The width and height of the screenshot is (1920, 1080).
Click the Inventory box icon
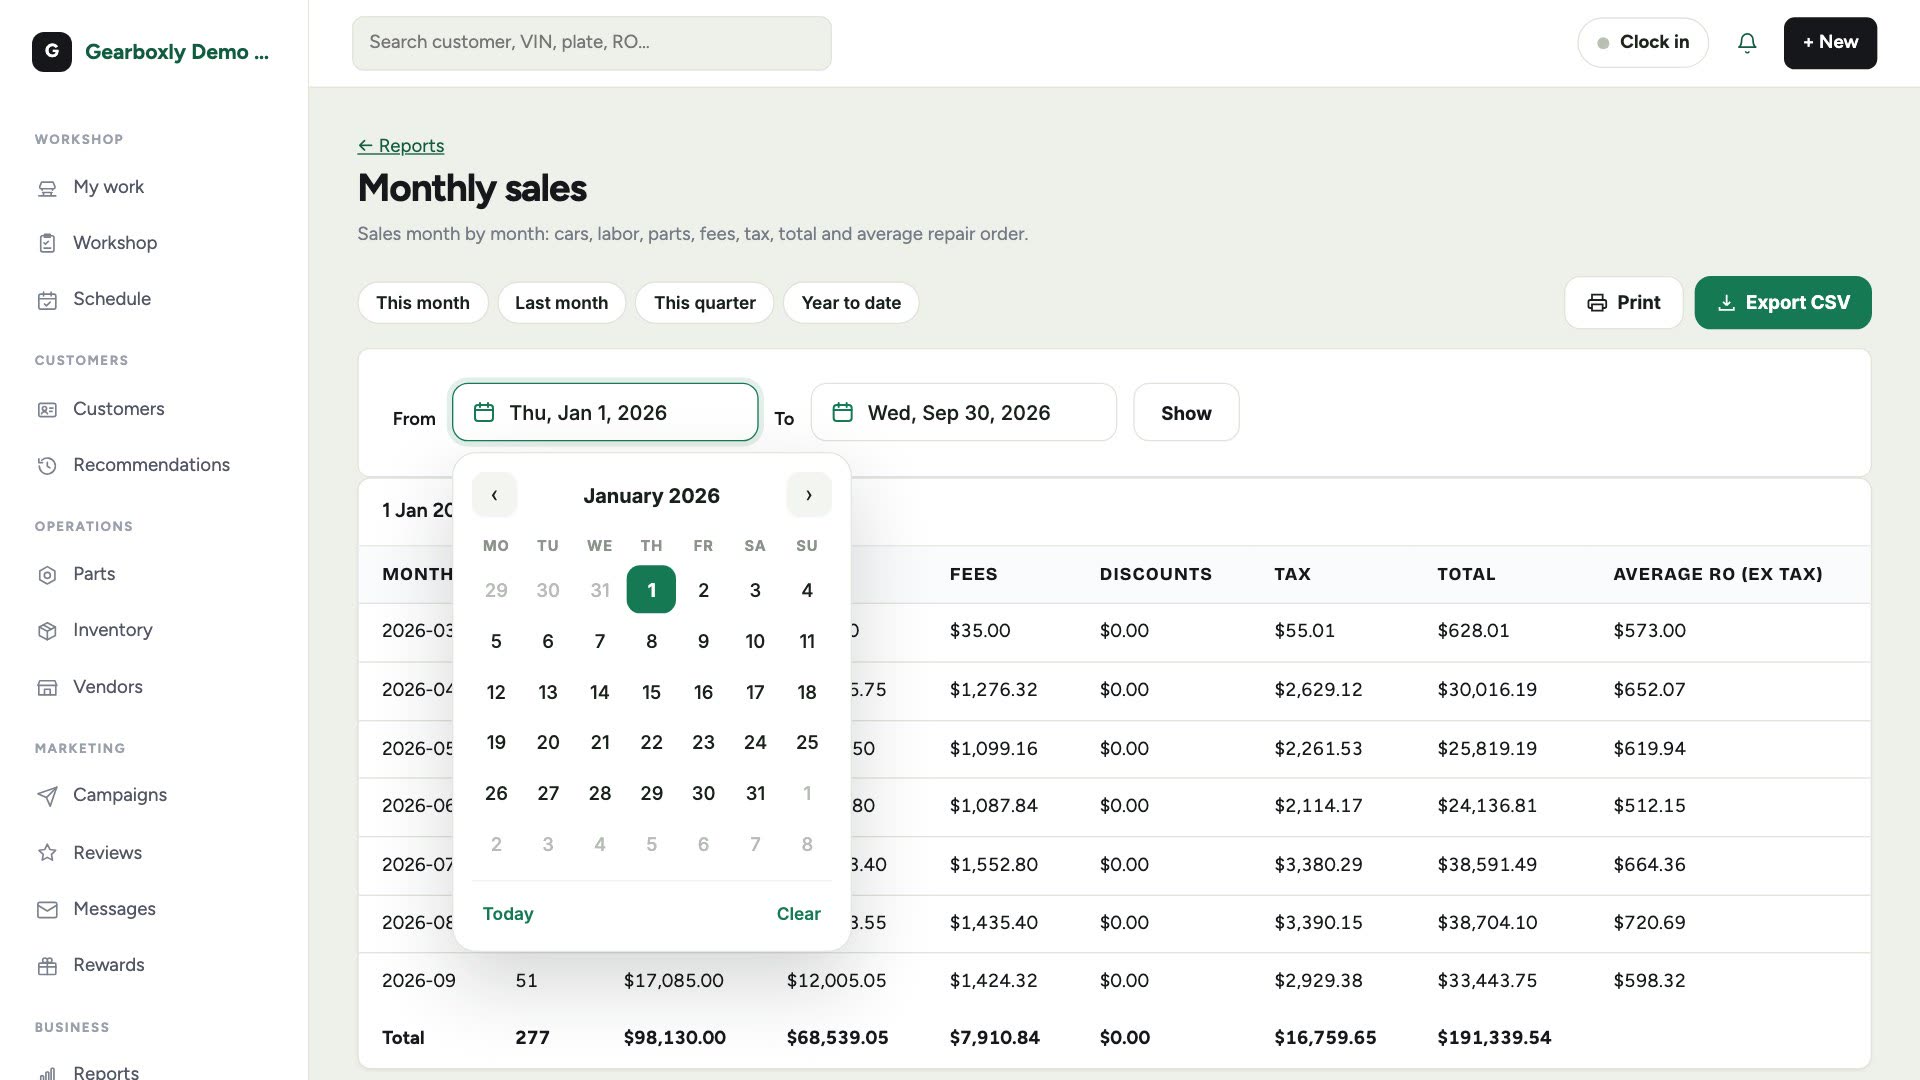(47, 631)
